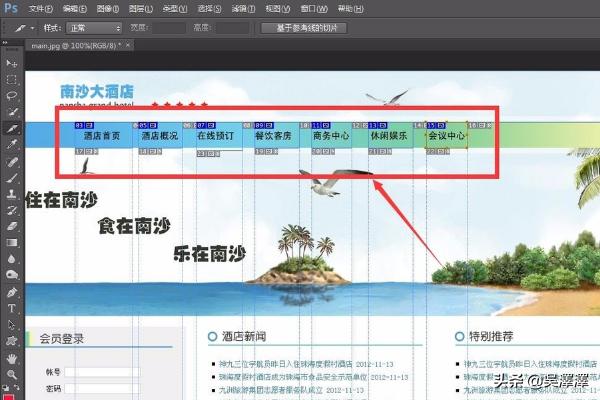Click the 基于参考线的切片 button

pos(308,28)
